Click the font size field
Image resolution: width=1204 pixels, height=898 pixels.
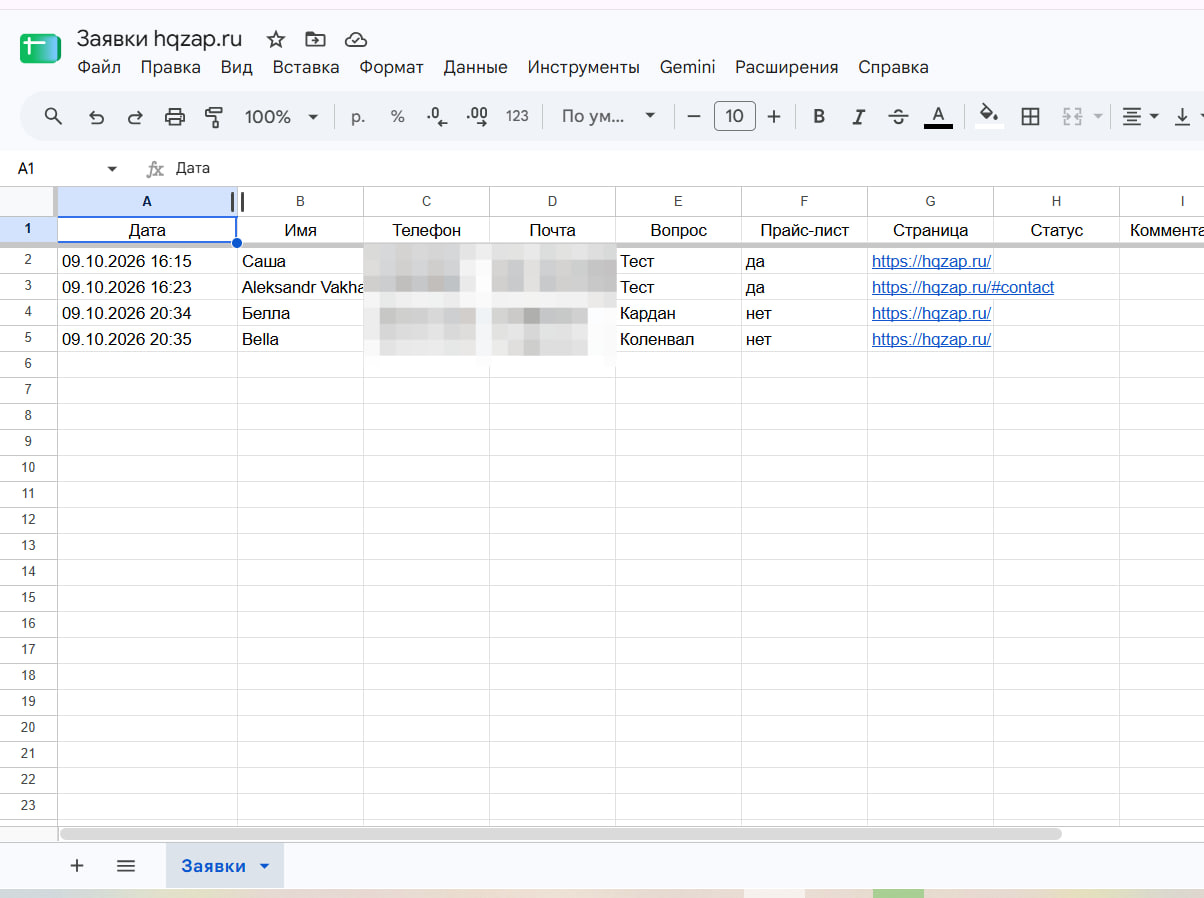734,117
